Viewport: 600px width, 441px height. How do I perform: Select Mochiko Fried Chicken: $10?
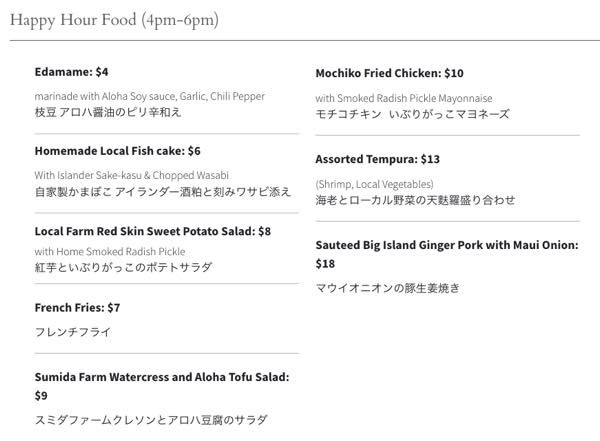coord(389,73)
